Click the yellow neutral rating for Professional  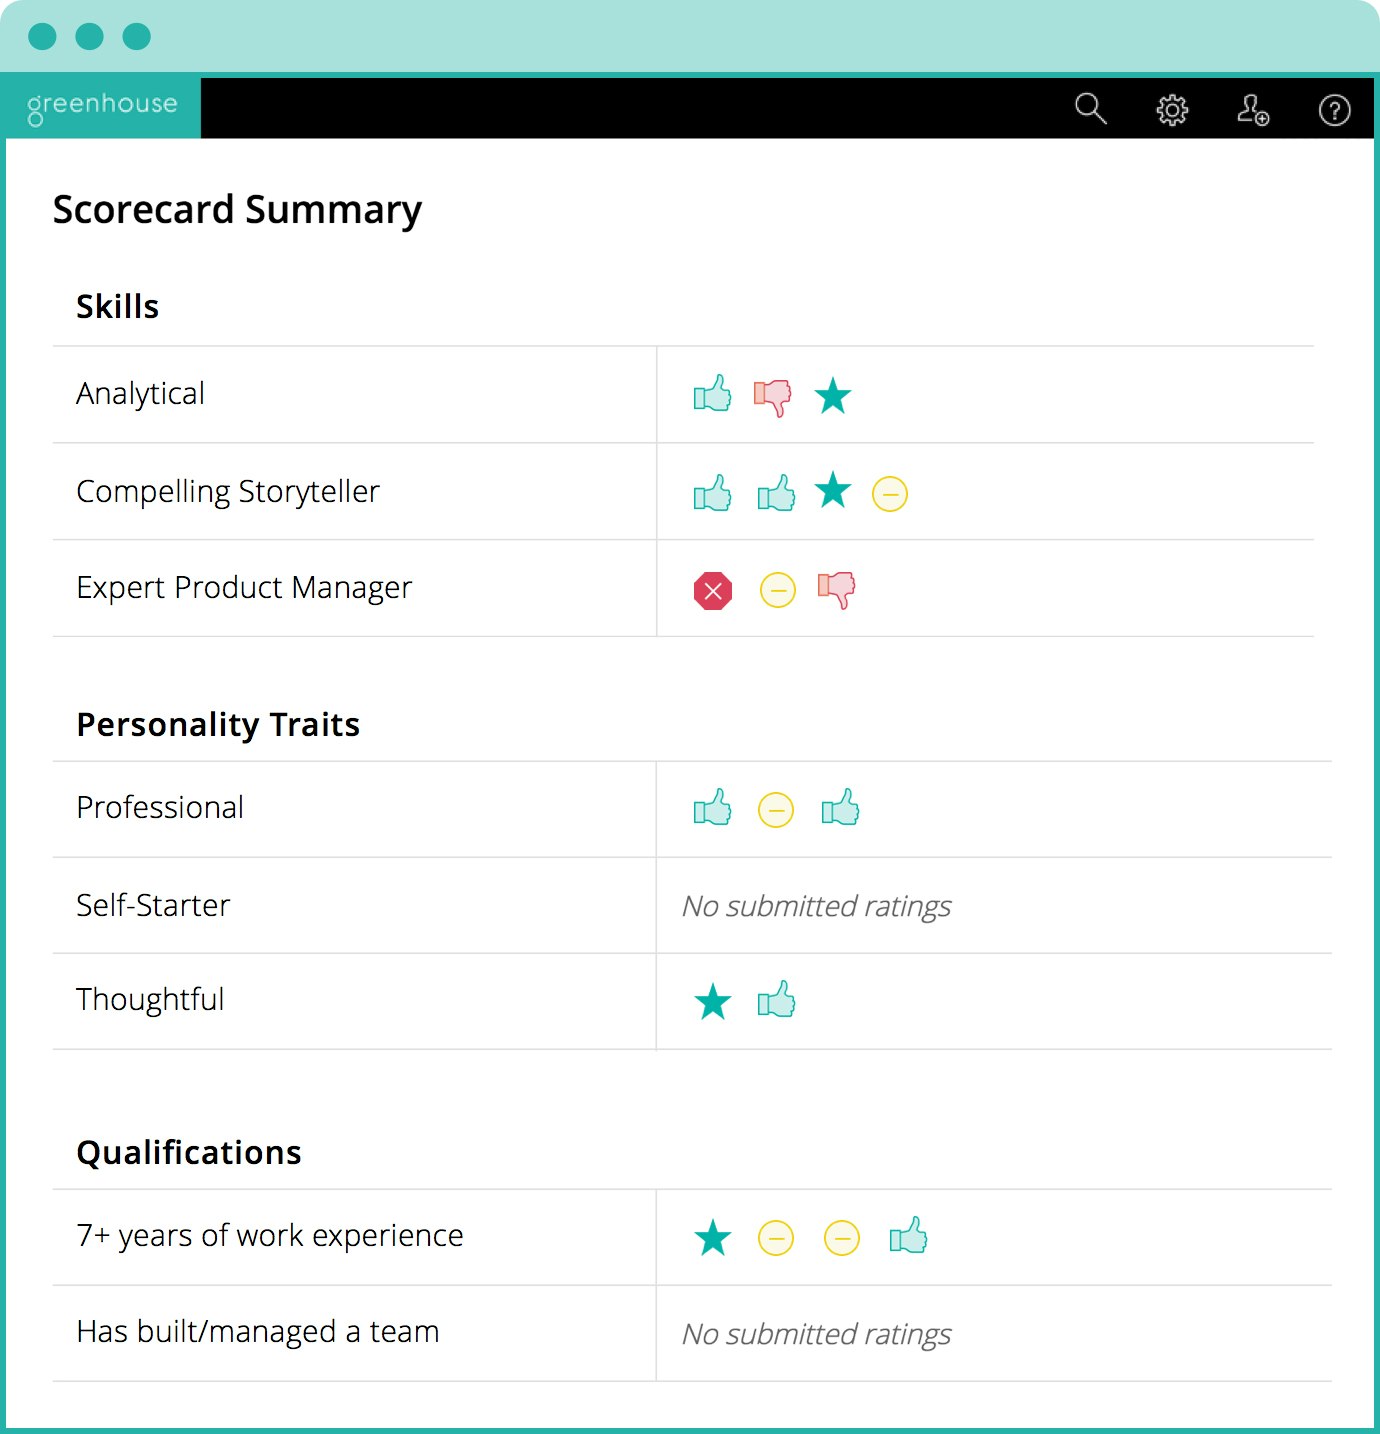tap(776, 810)
